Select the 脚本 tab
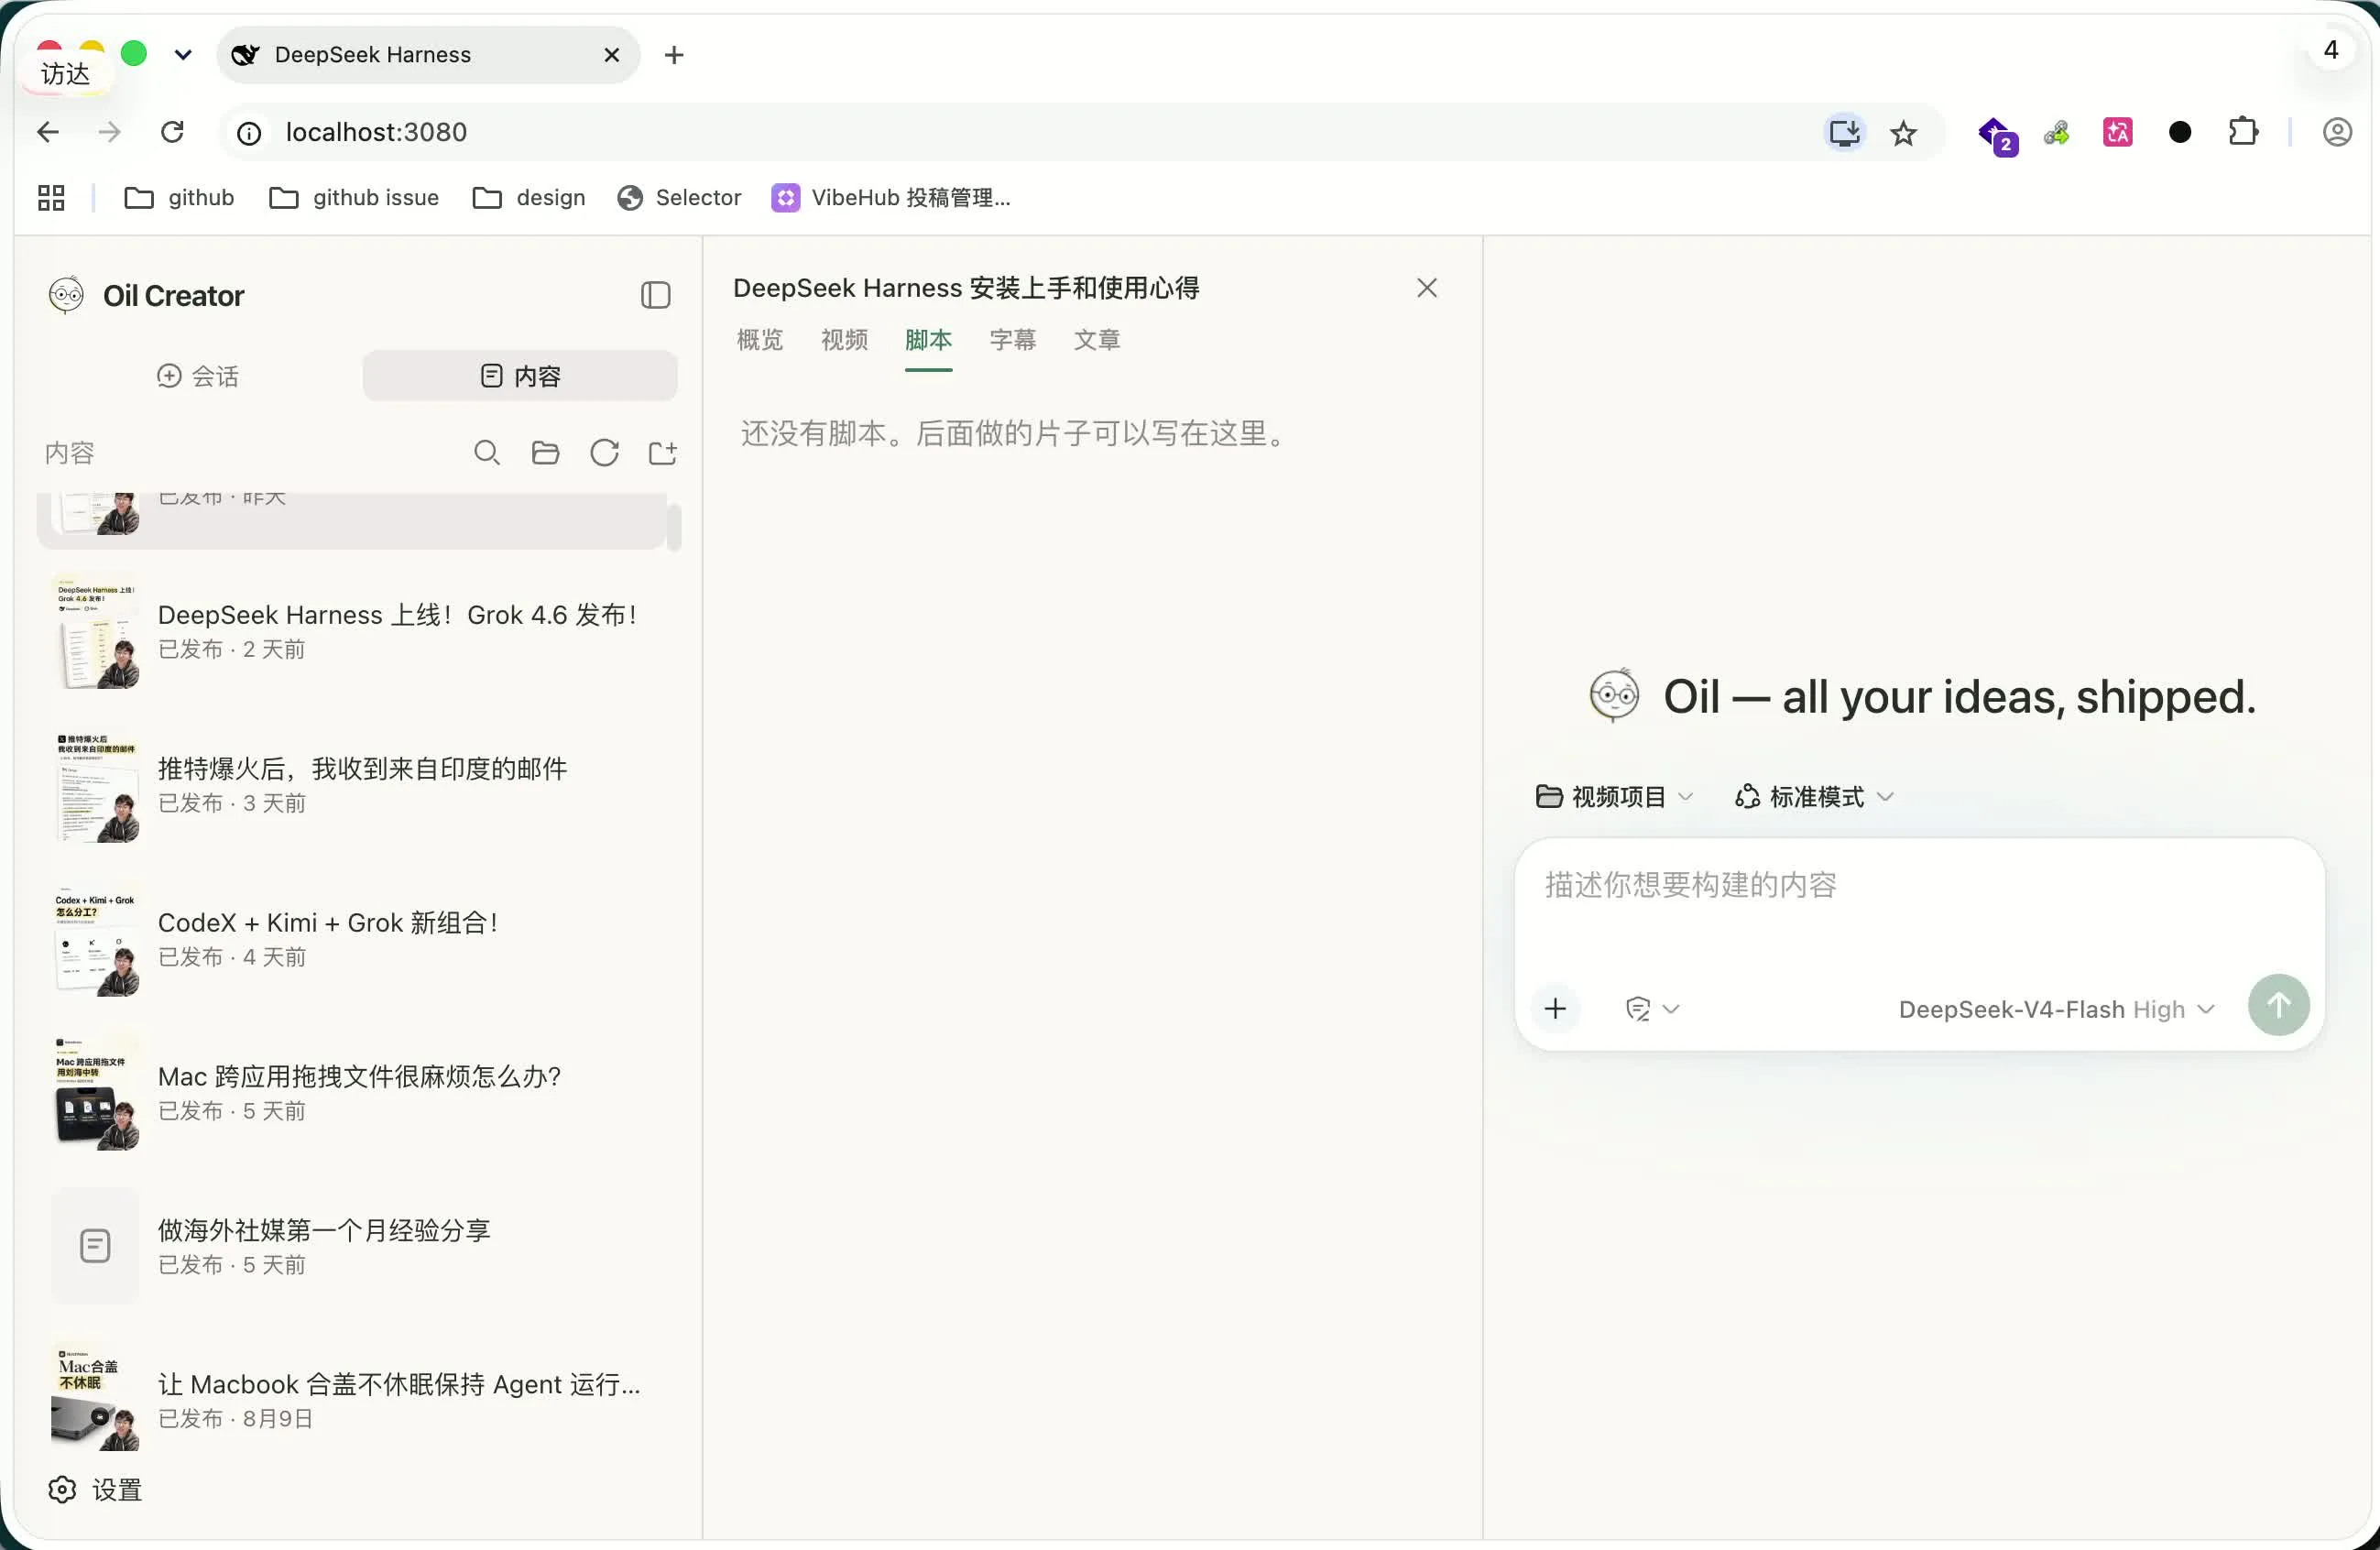Image resolution: width=2380 pixels, height=1550 pixels. [928, 340]
